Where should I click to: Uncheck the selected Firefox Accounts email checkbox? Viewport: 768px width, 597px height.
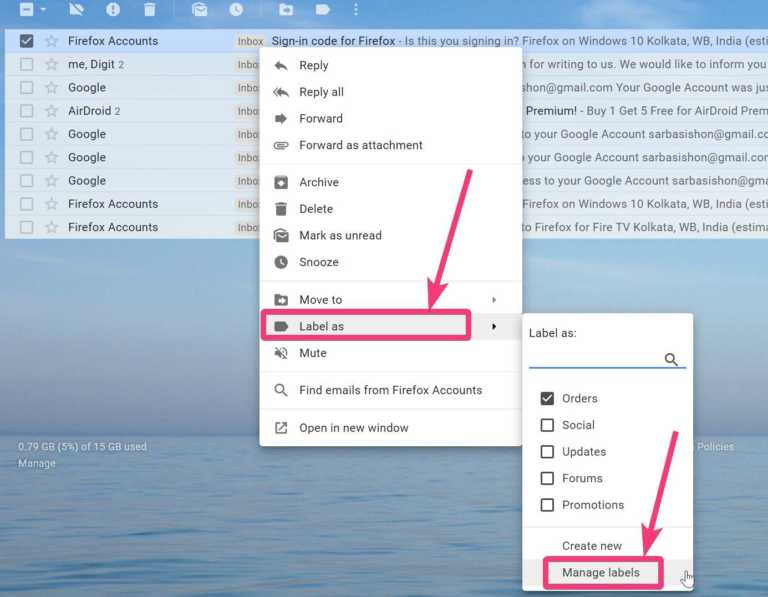tap(26, 41)
